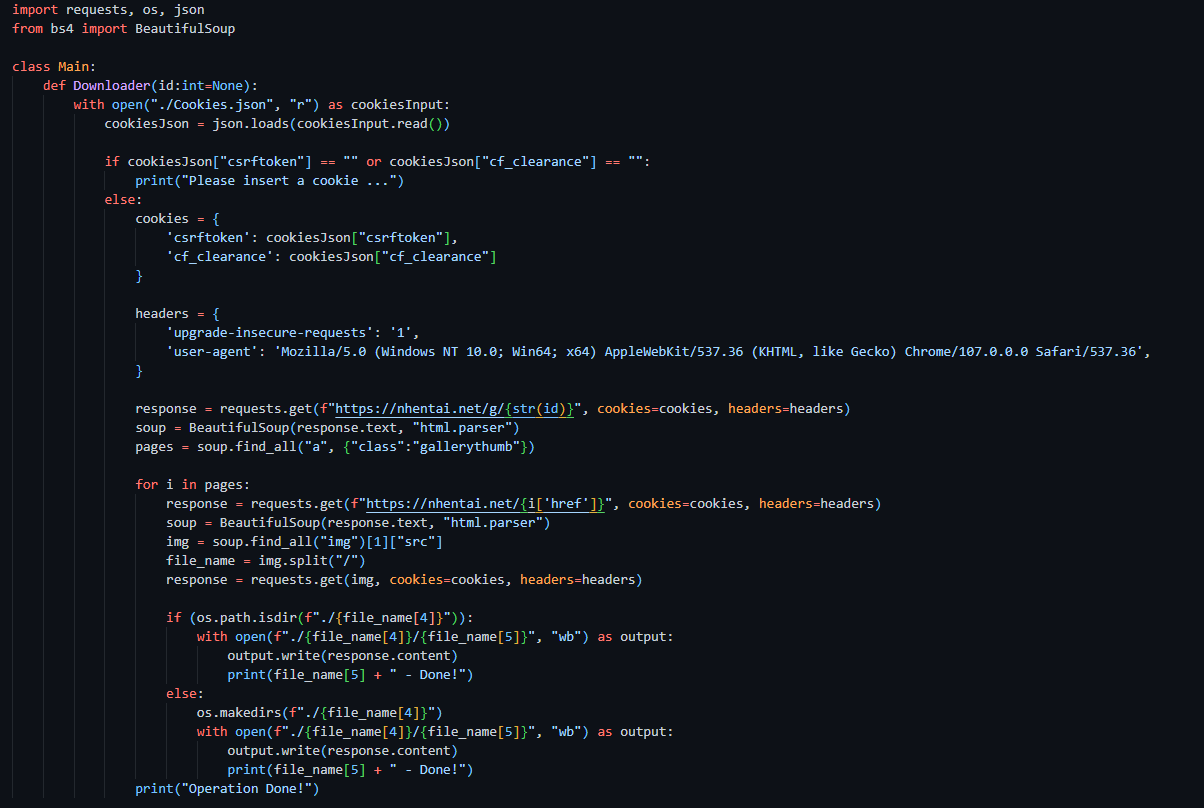Click the underlined str(id) expression
This screenshot has width=1204, height=808.
click(541, 408)
